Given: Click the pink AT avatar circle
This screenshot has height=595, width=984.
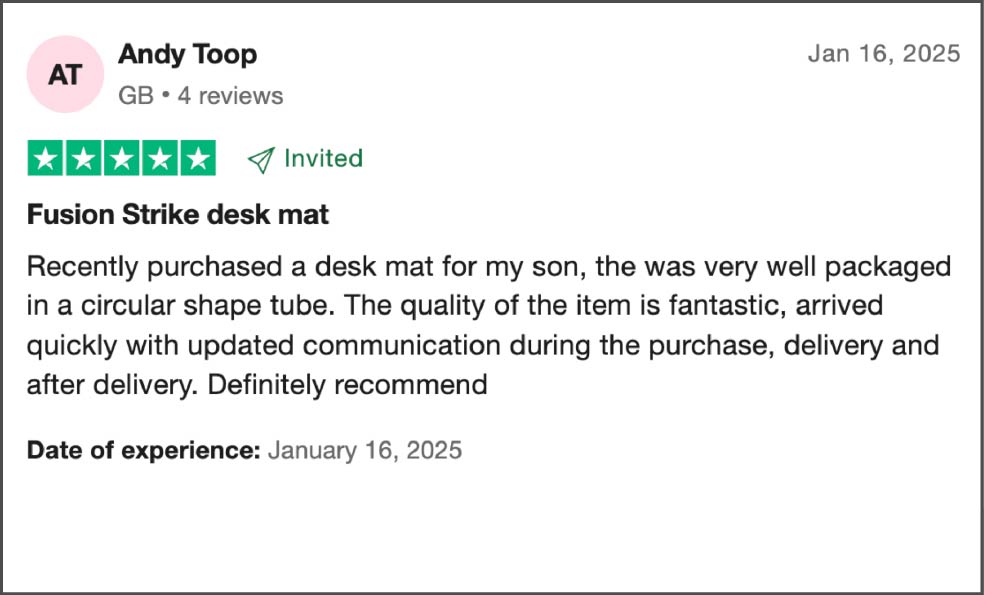Looking at the screenshot, I should (x=65, y=74).
